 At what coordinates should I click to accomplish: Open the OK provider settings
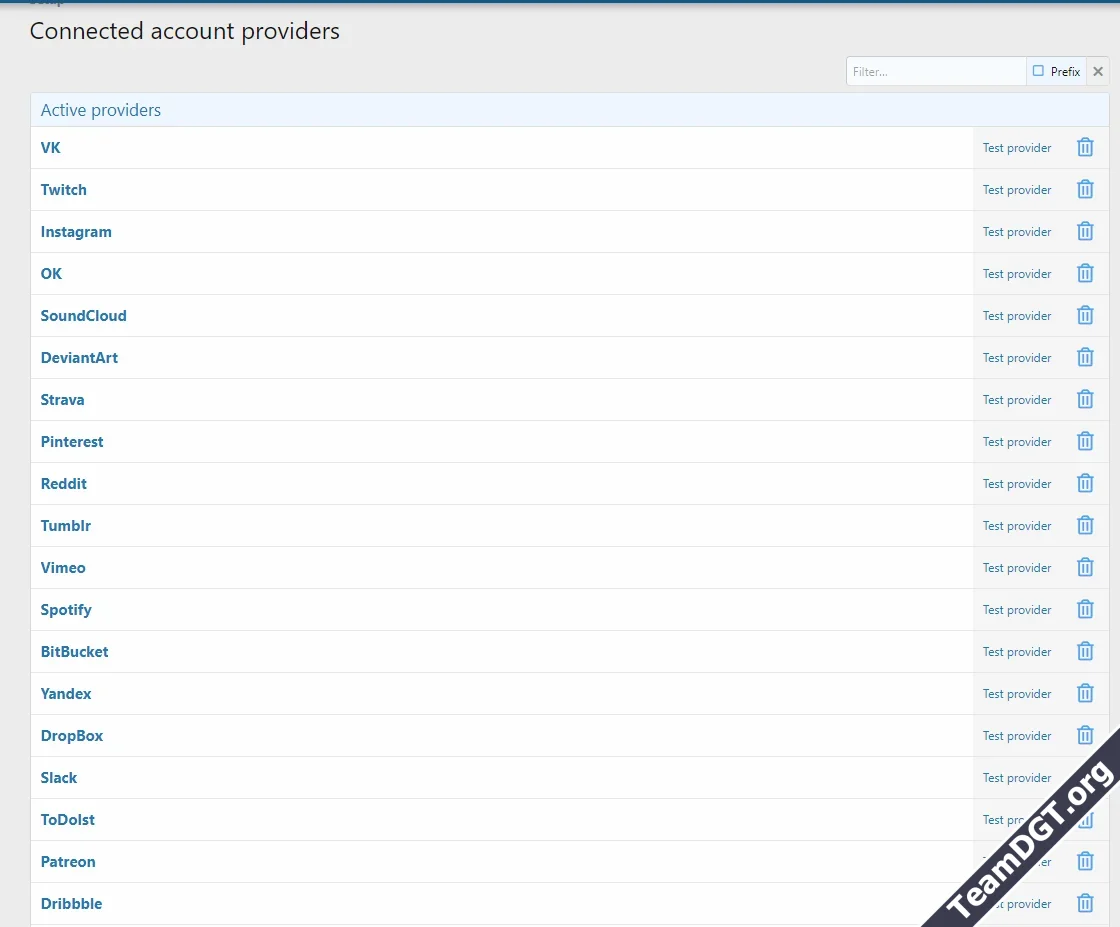[51, 273]
